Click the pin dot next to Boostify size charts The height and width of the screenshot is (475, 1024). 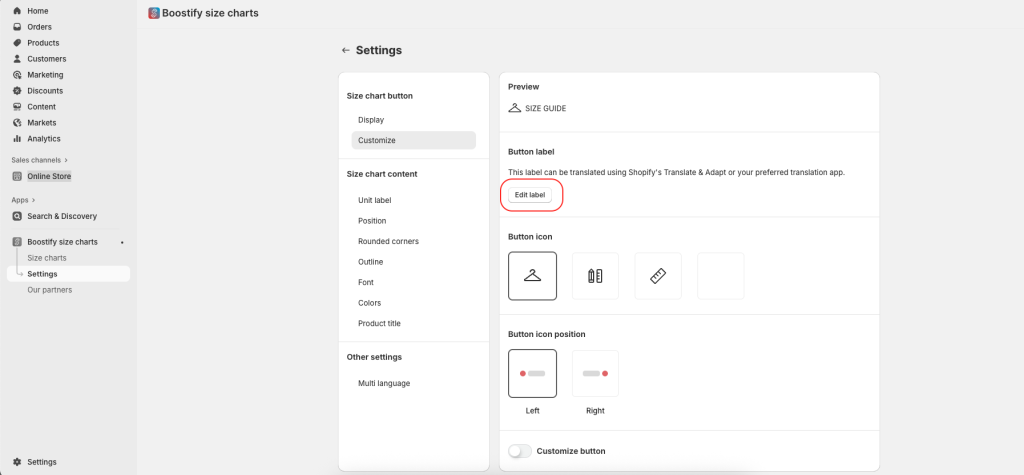[121, 242]
